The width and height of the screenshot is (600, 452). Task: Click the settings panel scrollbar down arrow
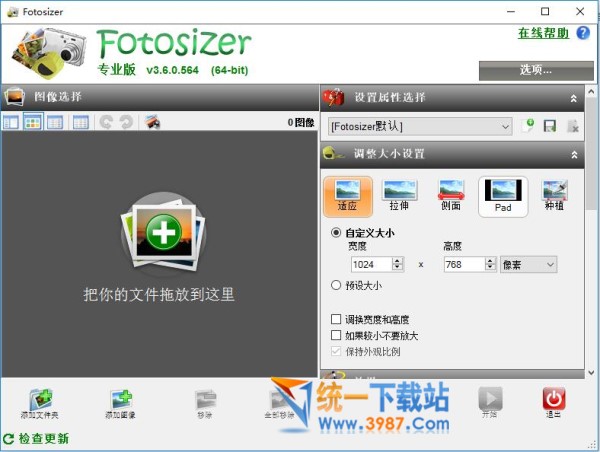point(591,372)
